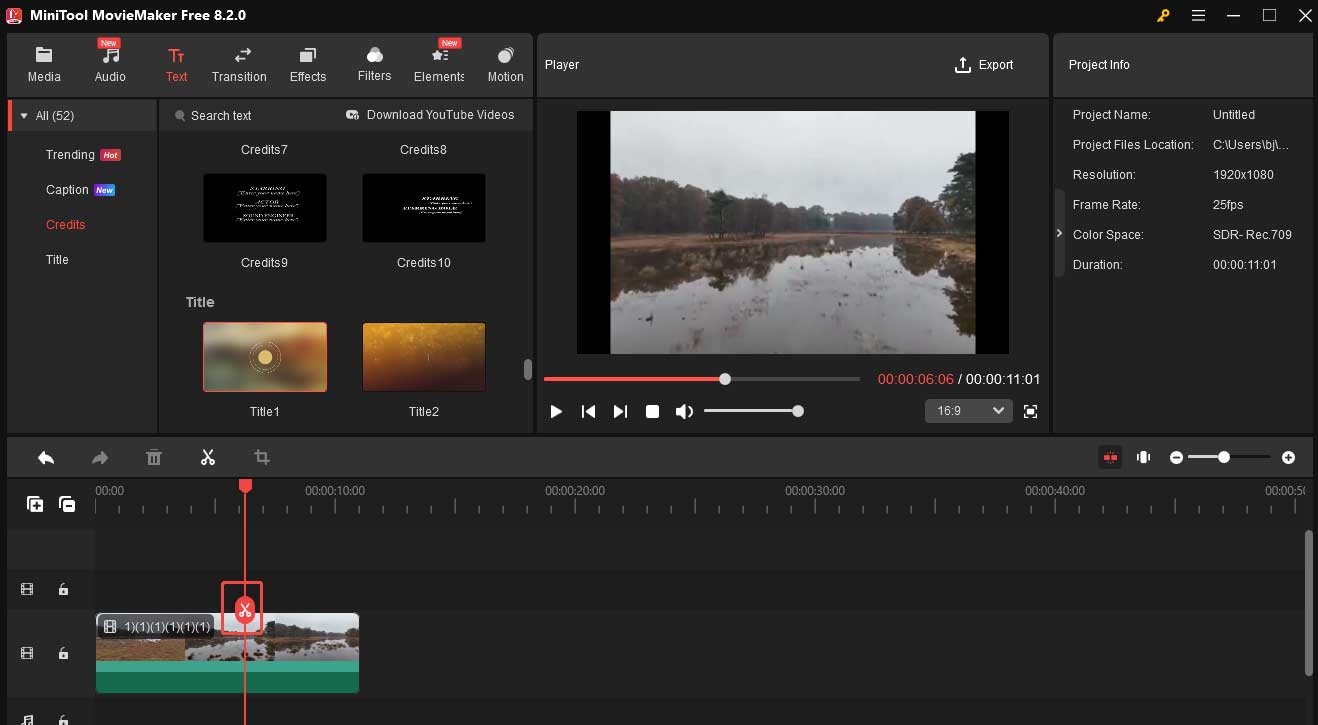1318x725 pixels.
Task: Toggle lock on audio track
Action: (x=63, y=719)
